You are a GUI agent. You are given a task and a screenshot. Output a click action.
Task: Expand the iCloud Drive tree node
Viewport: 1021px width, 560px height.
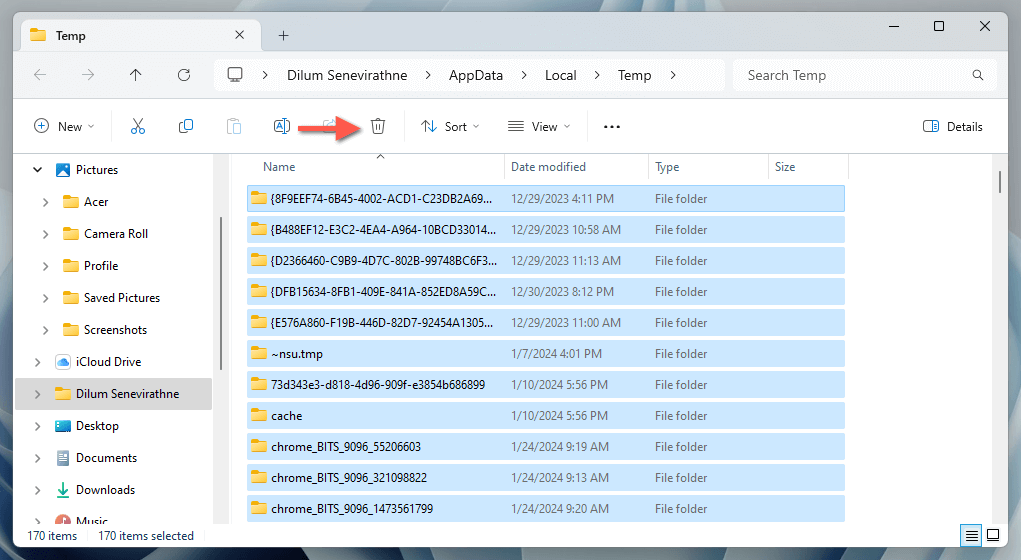[x=38, y=362]
